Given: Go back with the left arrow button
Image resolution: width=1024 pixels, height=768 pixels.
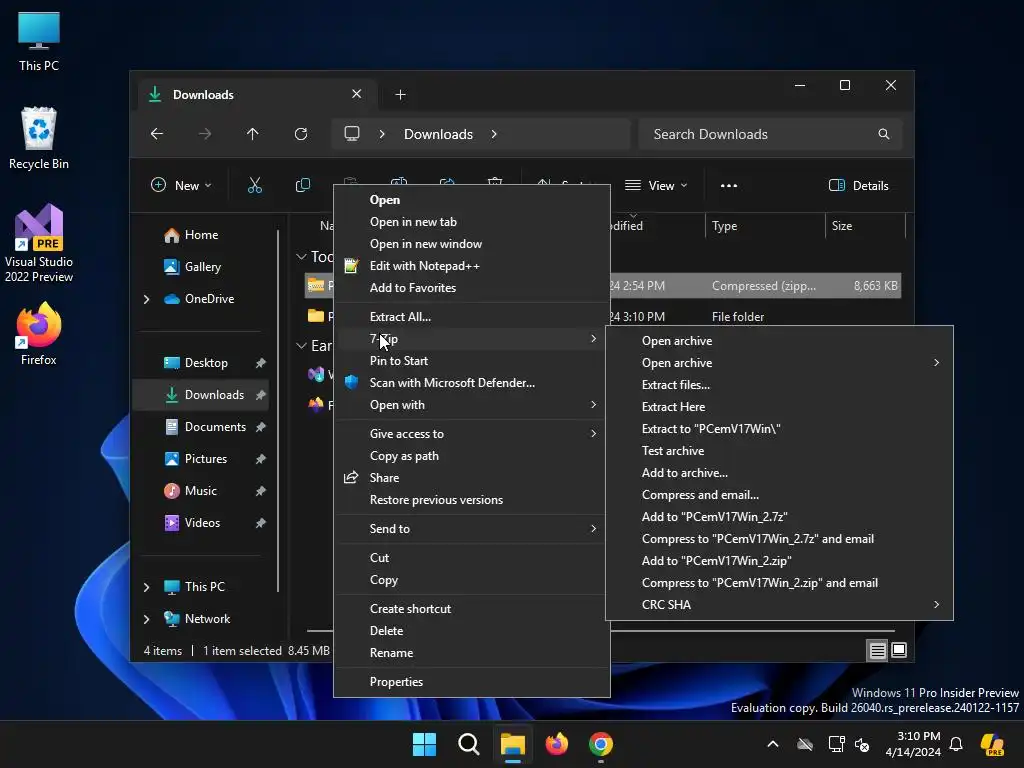Looking at the screenshot, I should 157,134.
